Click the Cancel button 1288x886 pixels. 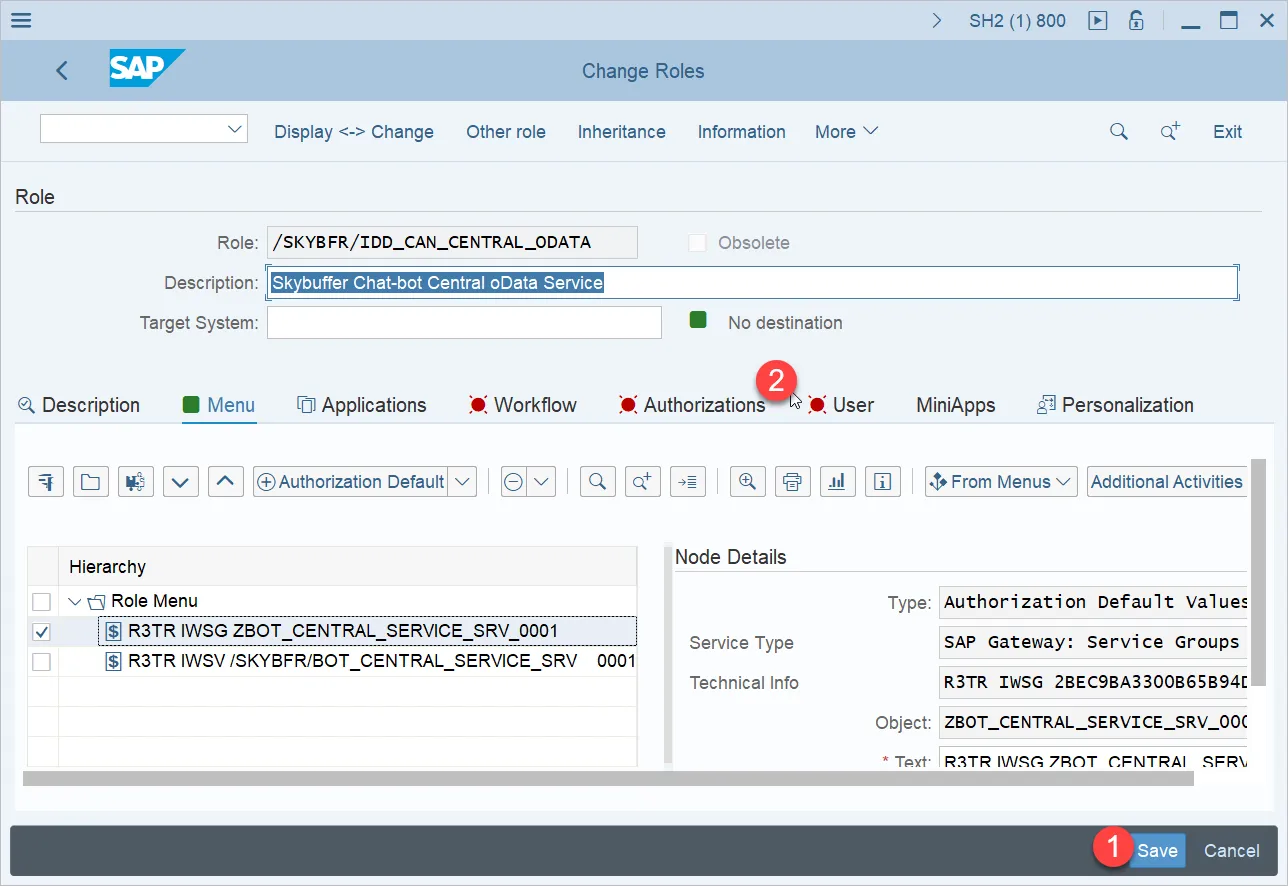coord(1232,851)
